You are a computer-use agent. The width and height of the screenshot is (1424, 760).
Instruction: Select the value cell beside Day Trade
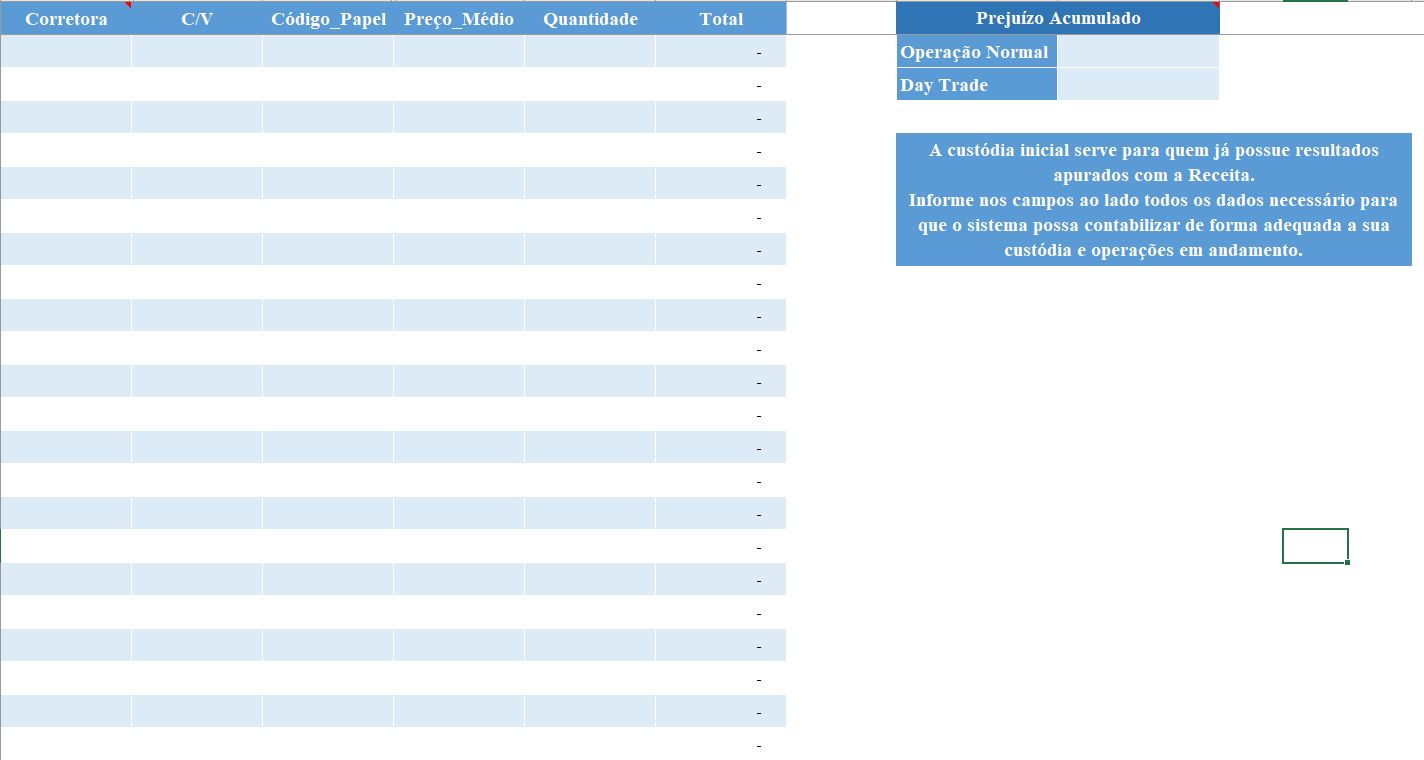point(1138,85)
